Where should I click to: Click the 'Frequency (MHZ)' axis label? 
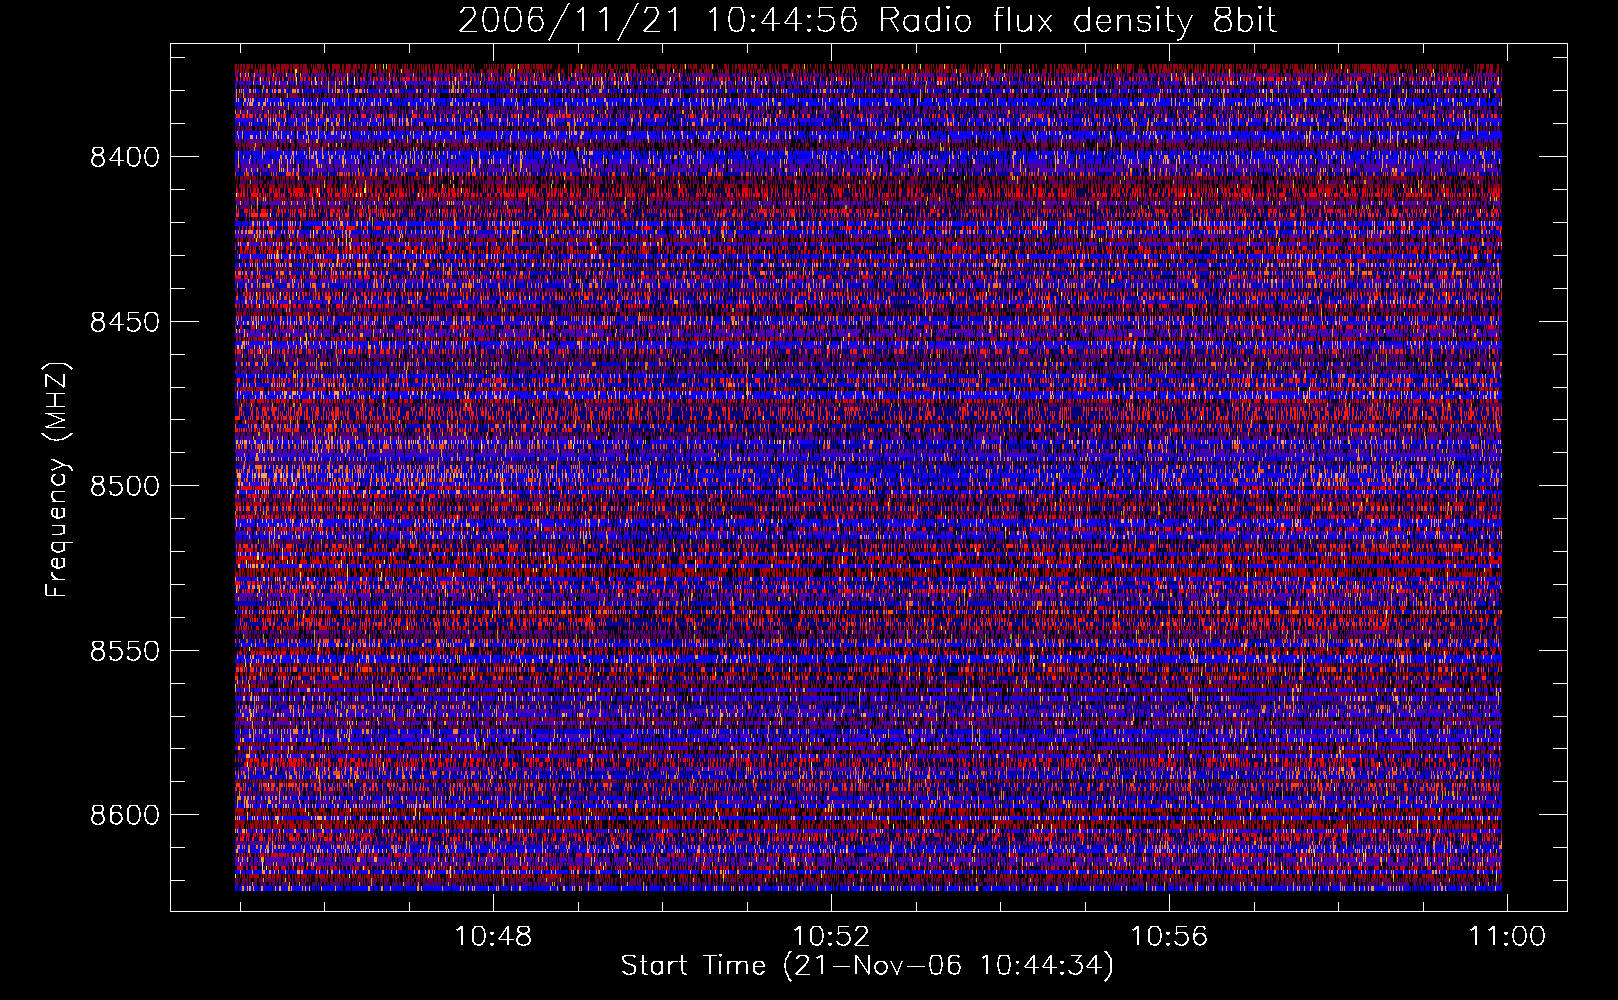tap(58, 480)
